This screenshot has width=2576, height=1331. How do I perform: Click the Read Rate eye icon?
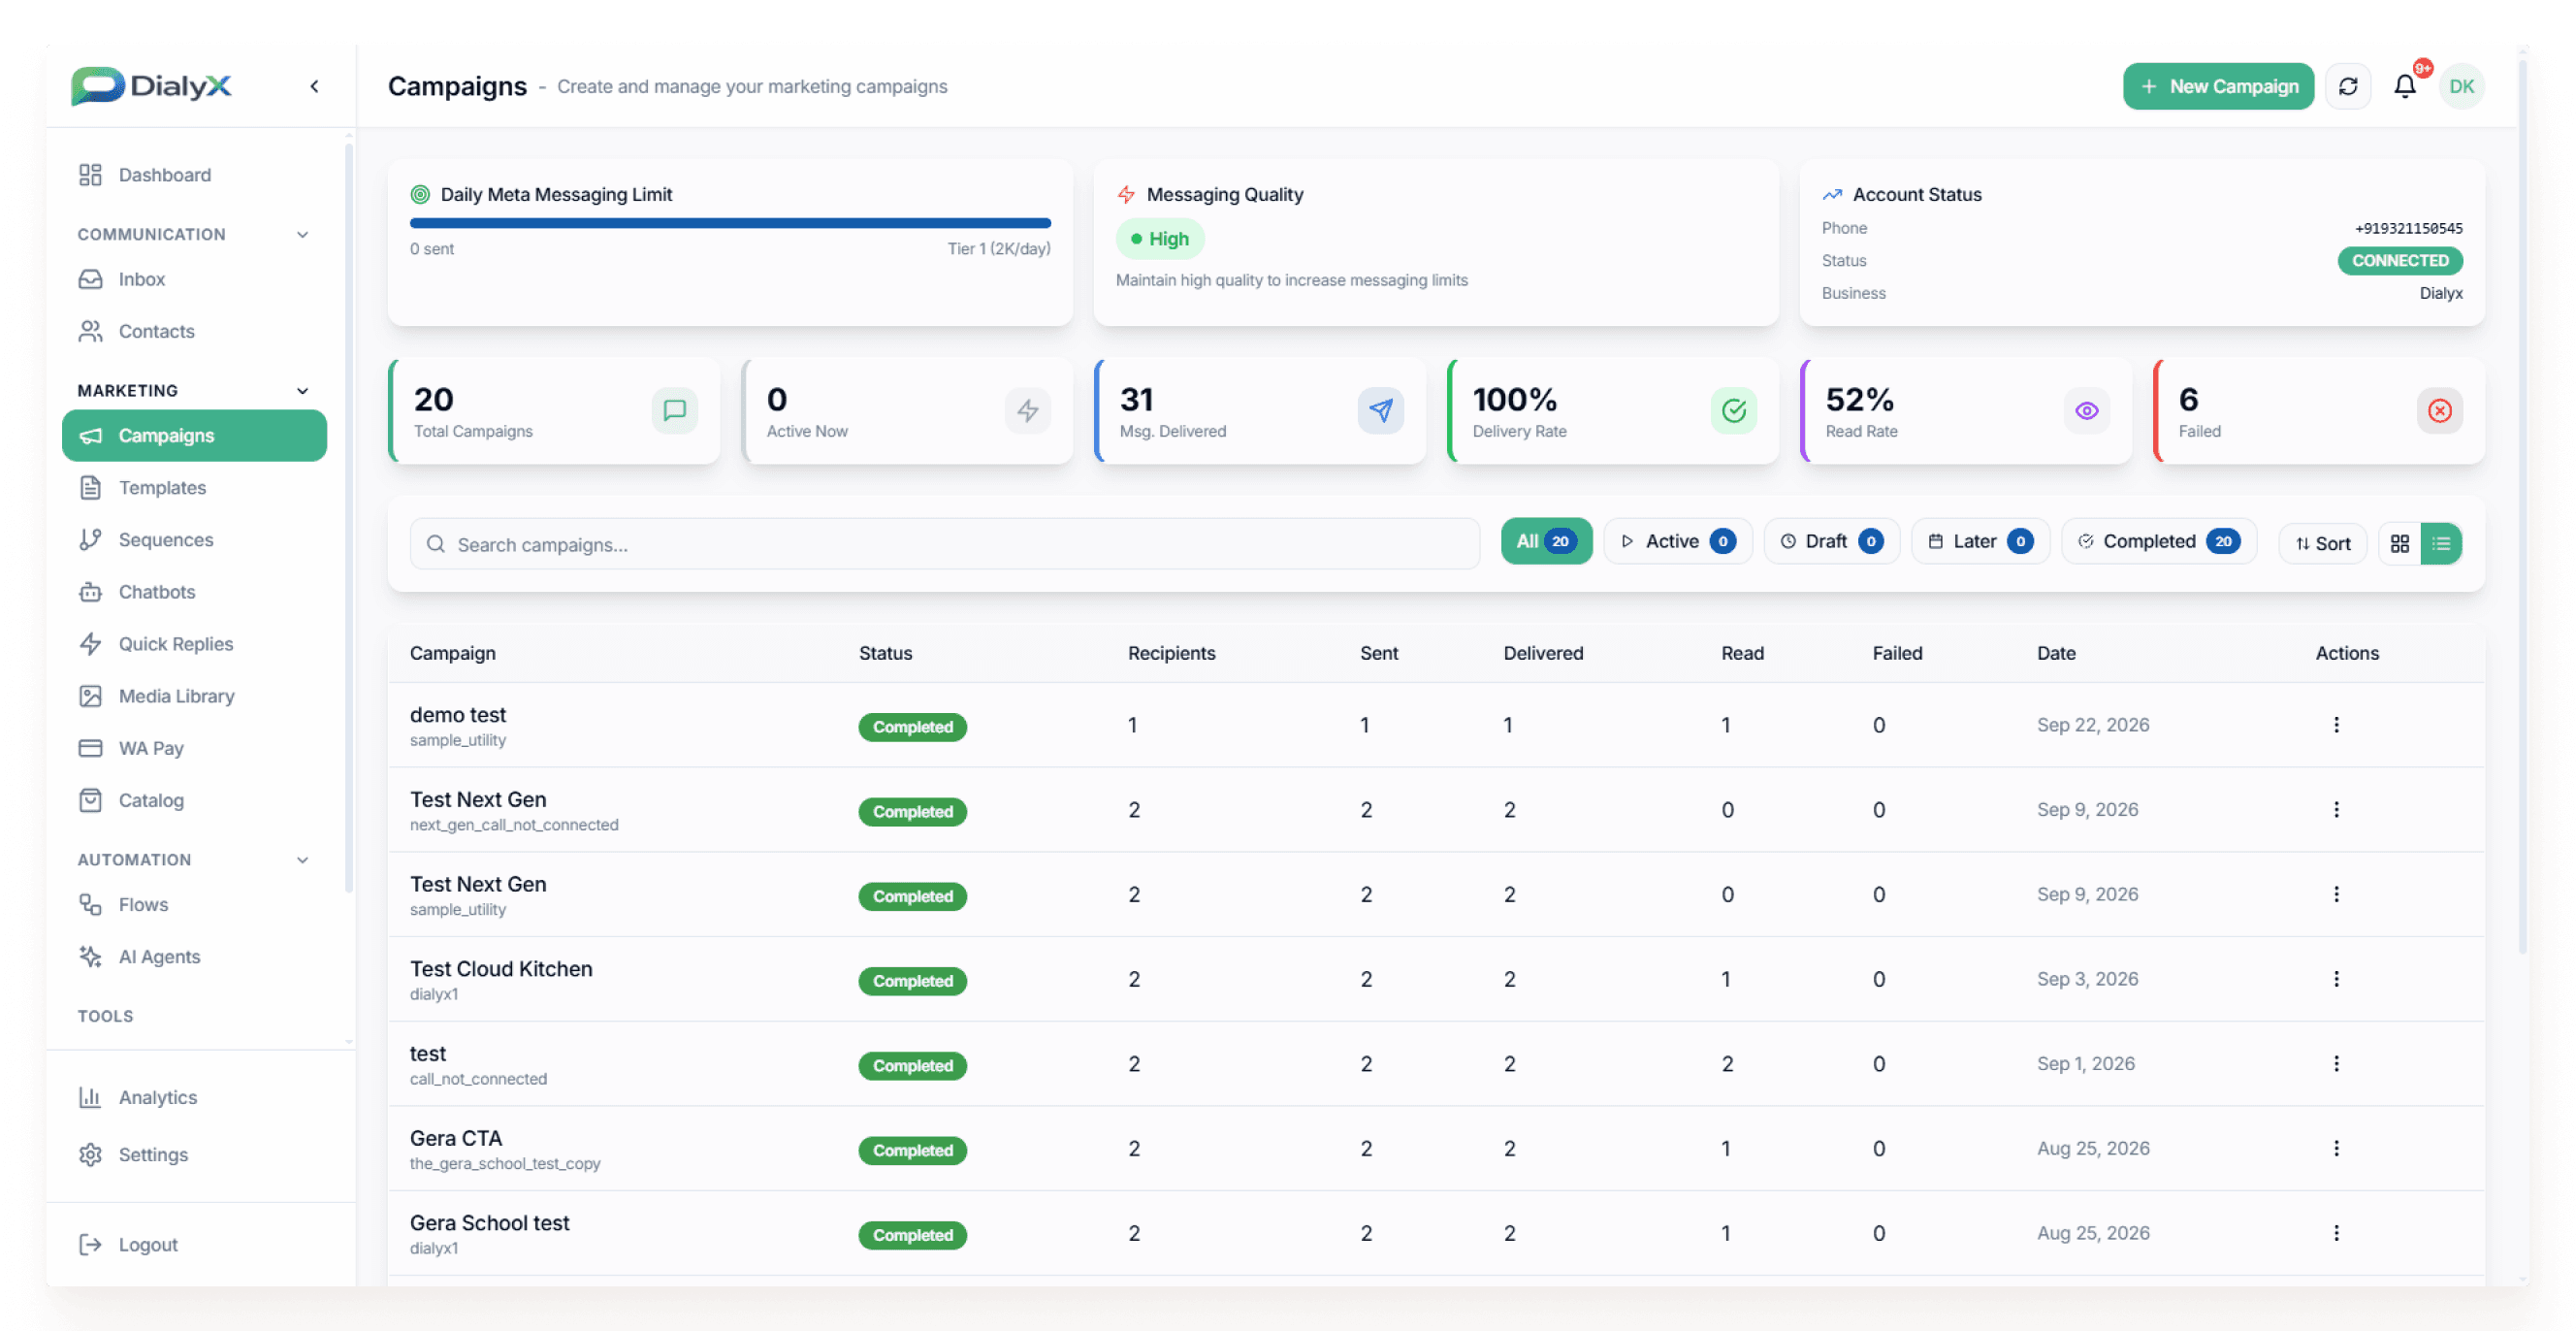[x=2086, y=410]
